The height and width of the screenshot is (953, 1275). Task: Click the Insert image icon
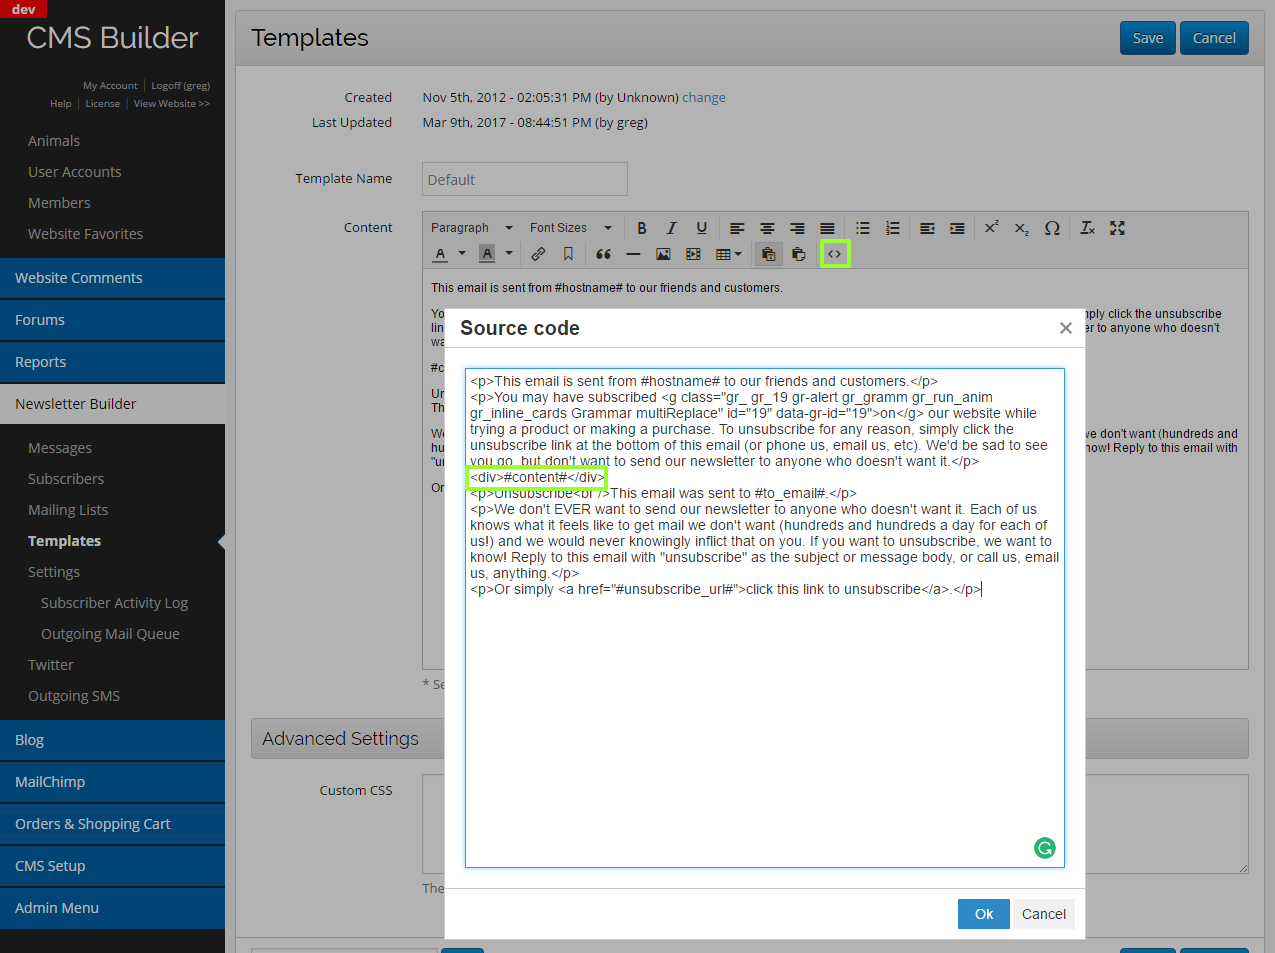point(663,254)
